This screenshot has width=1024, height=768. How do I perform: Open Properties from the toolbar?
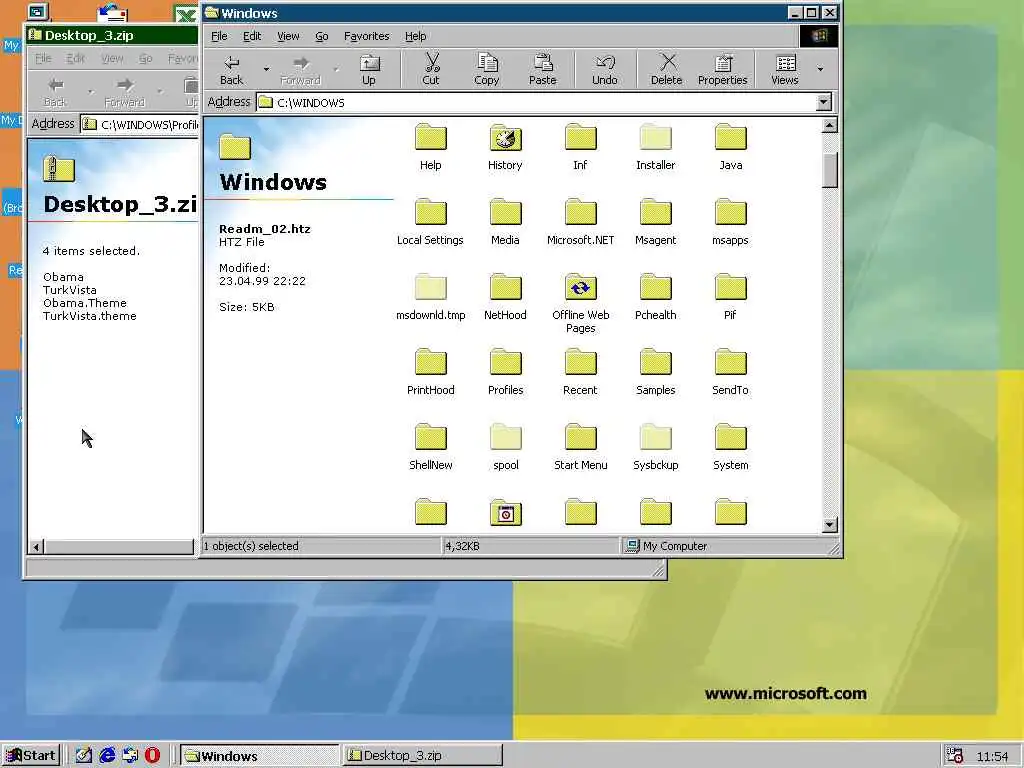point(722,70)
